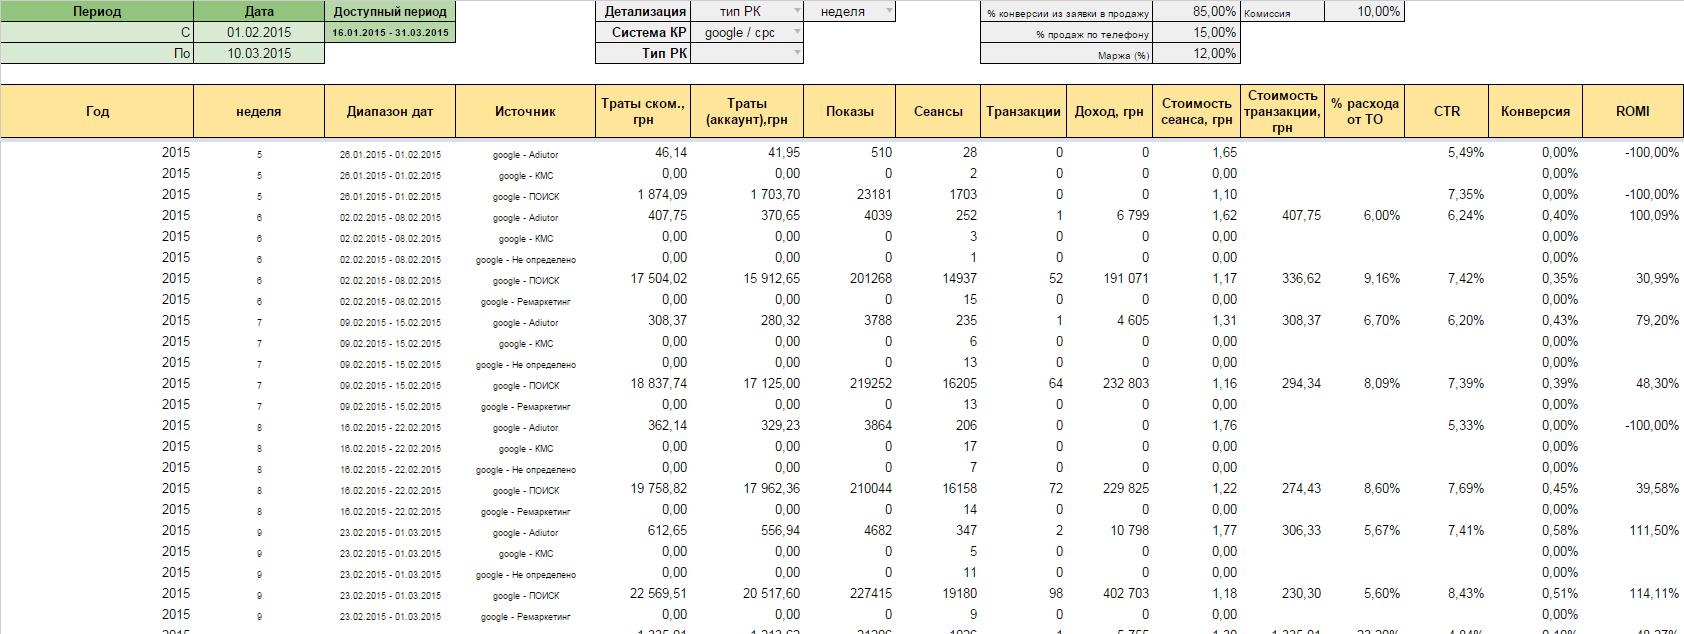Click the spend value 46,14

tap(670, 152)
